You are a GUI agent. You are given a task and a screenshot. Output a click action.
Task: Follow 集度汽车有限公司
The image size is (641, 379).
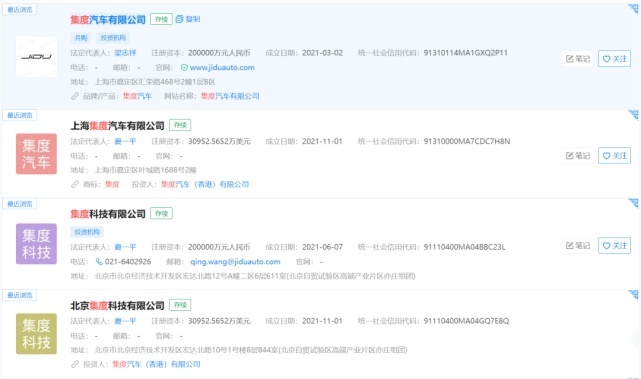(x=614, y=59)
